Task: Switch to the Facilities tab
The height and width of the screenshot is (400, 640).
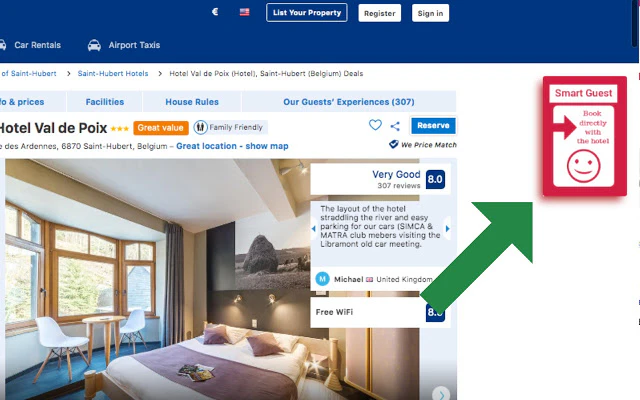Action: (104, 102)
